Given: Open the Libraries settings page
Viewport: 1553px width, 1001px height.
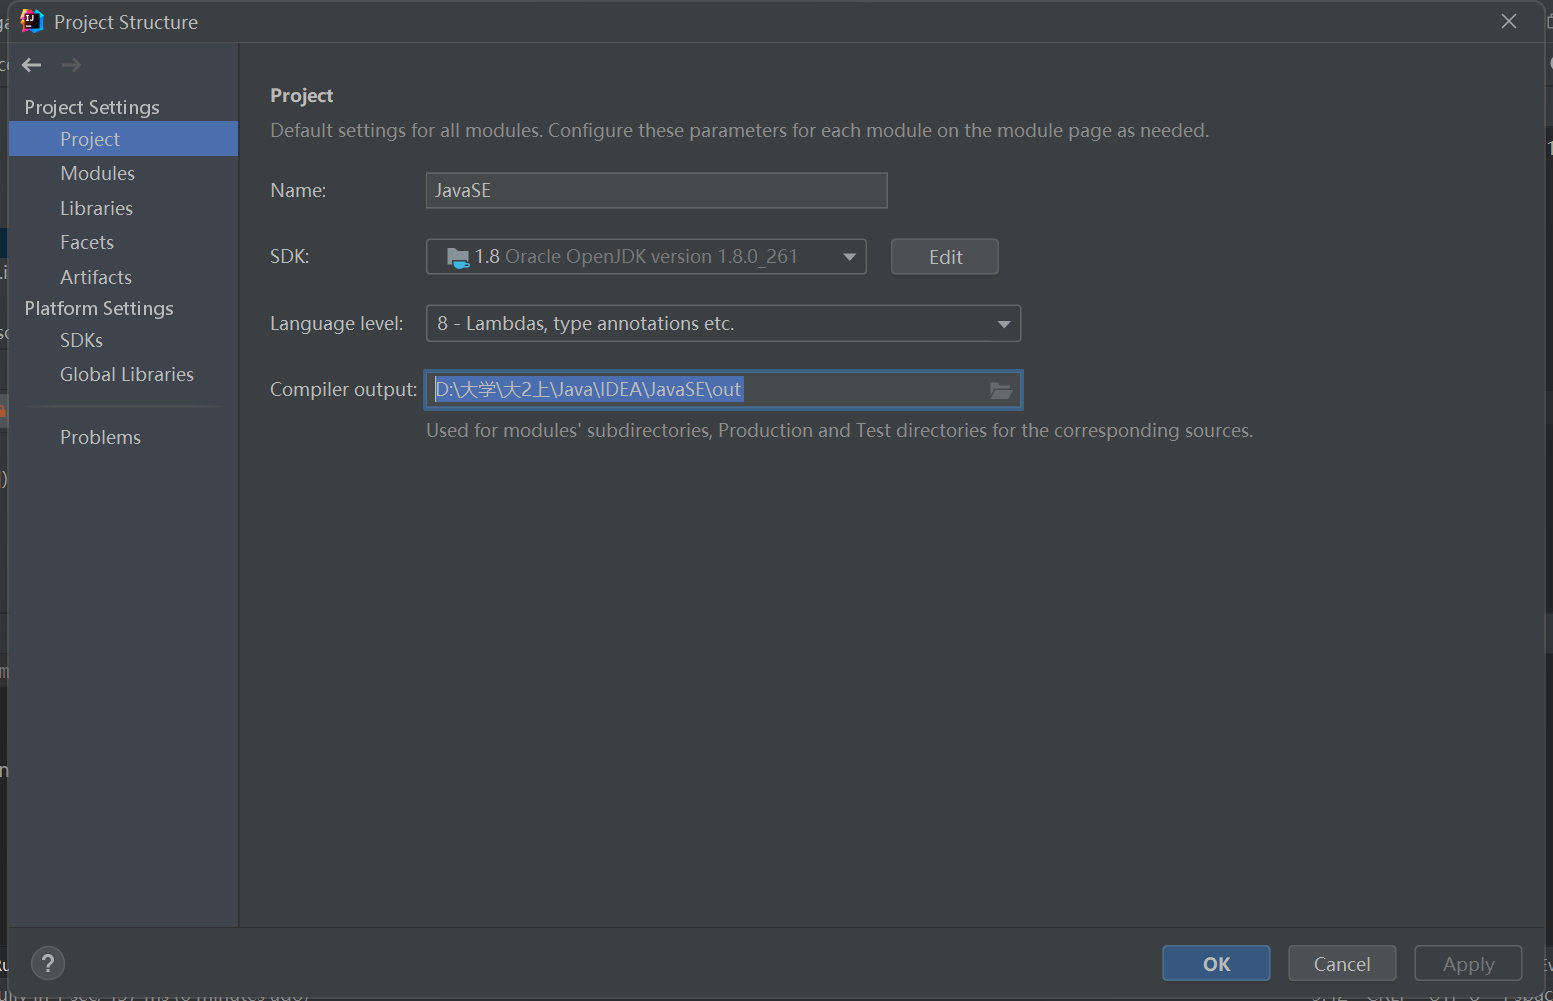Looking at the screenshot, I should pyautogui.click(x=96, y=208).
